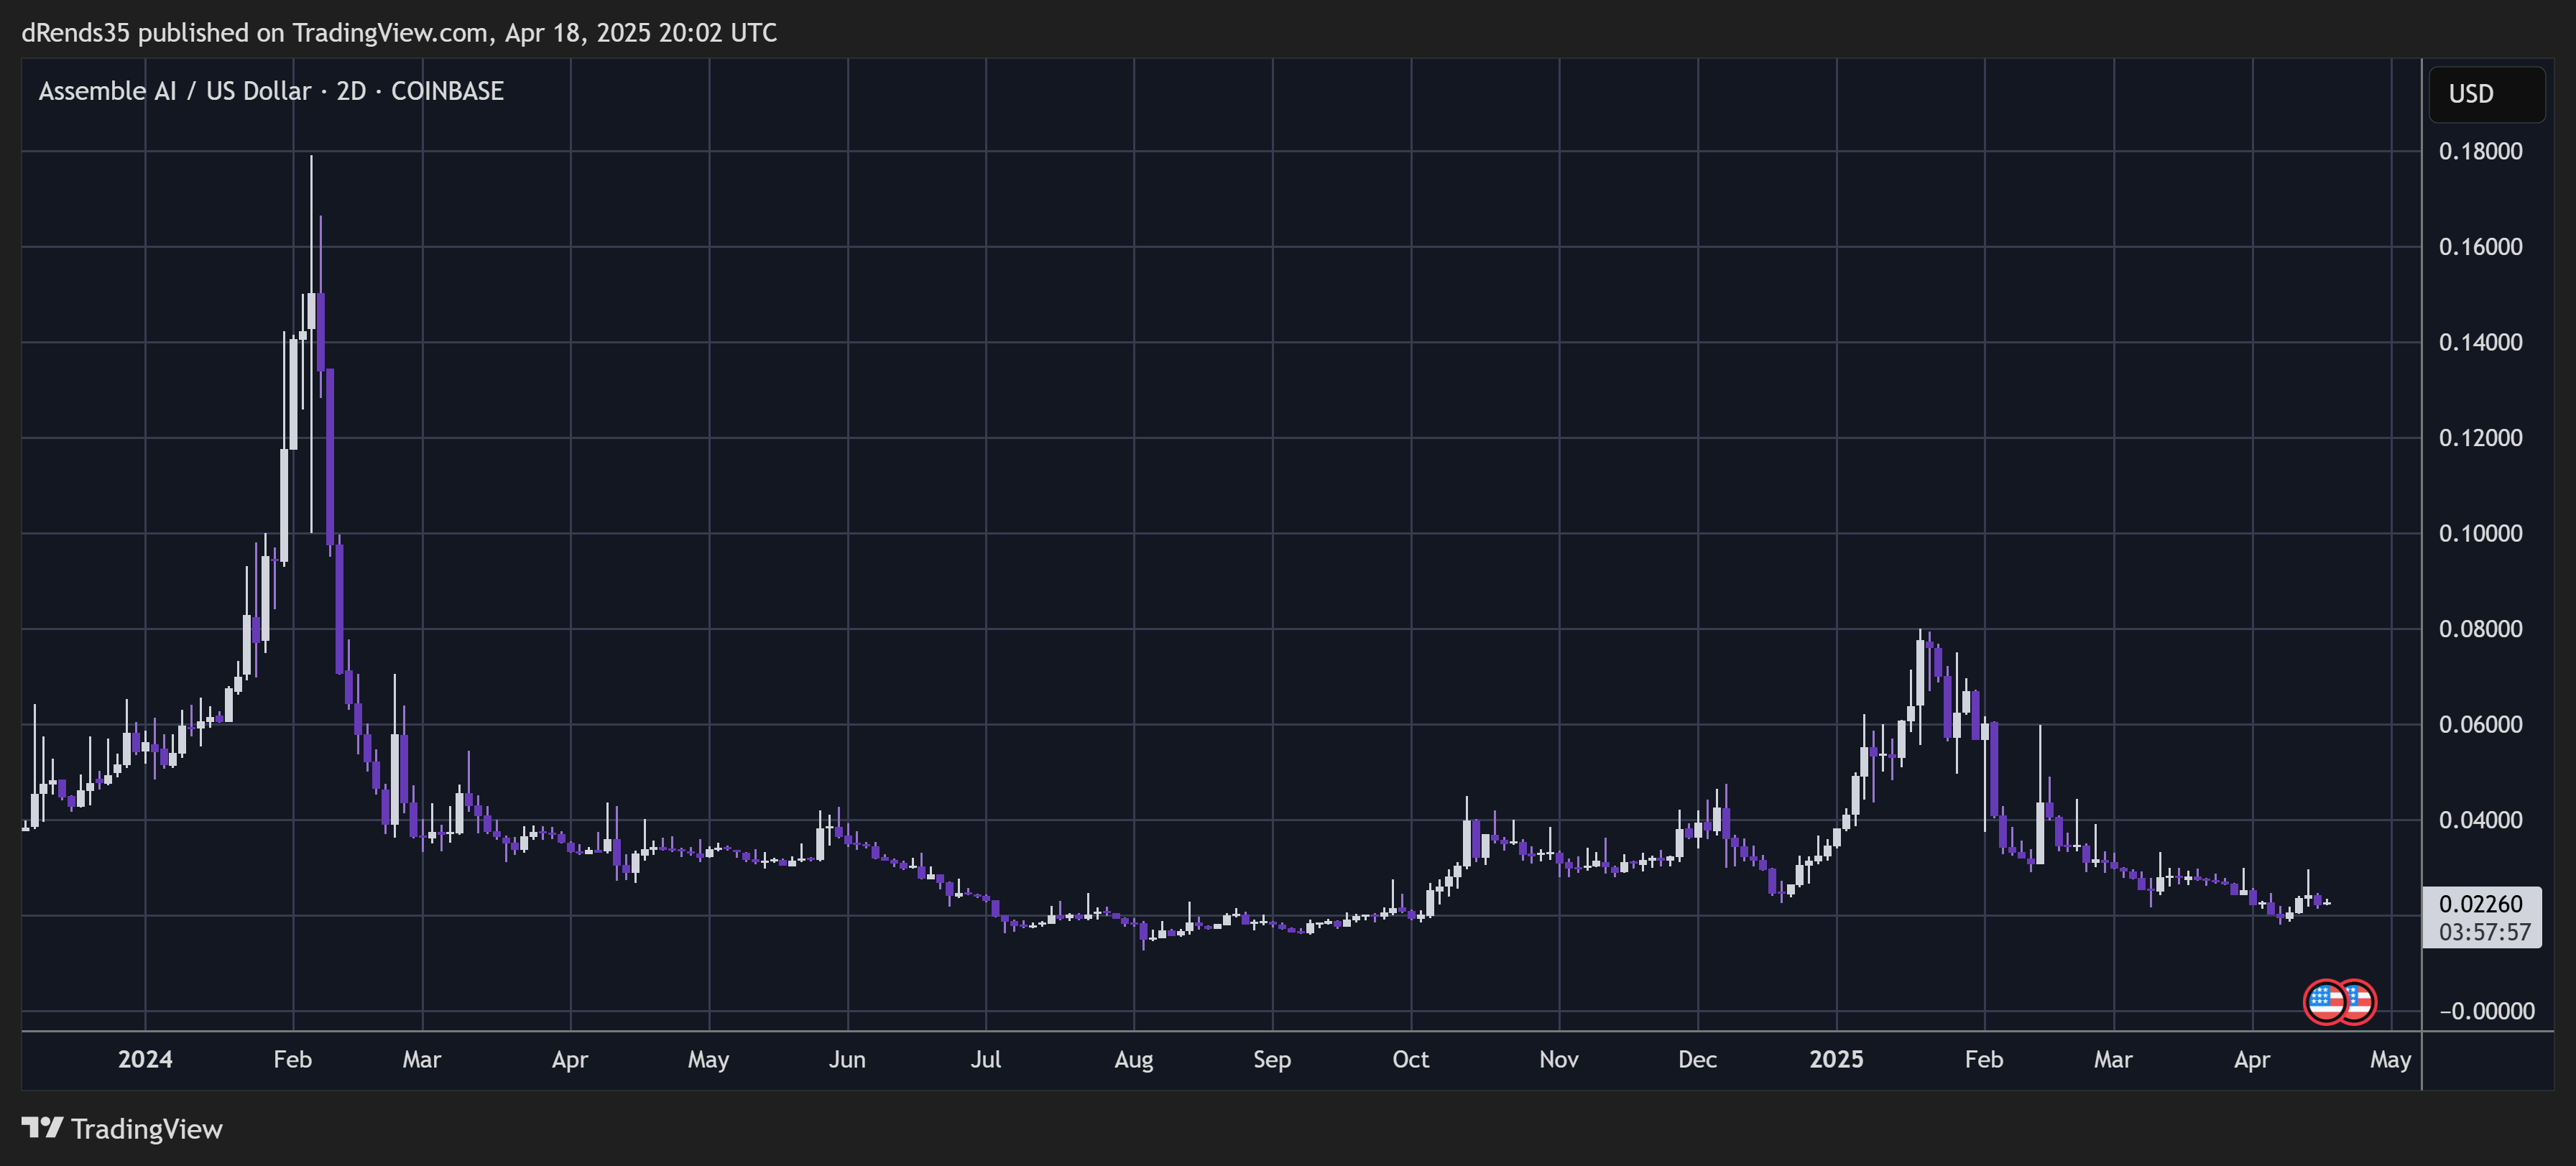Click the Dec time axis label
Screen dimensions: 2576x1166
(1697, 1060)
